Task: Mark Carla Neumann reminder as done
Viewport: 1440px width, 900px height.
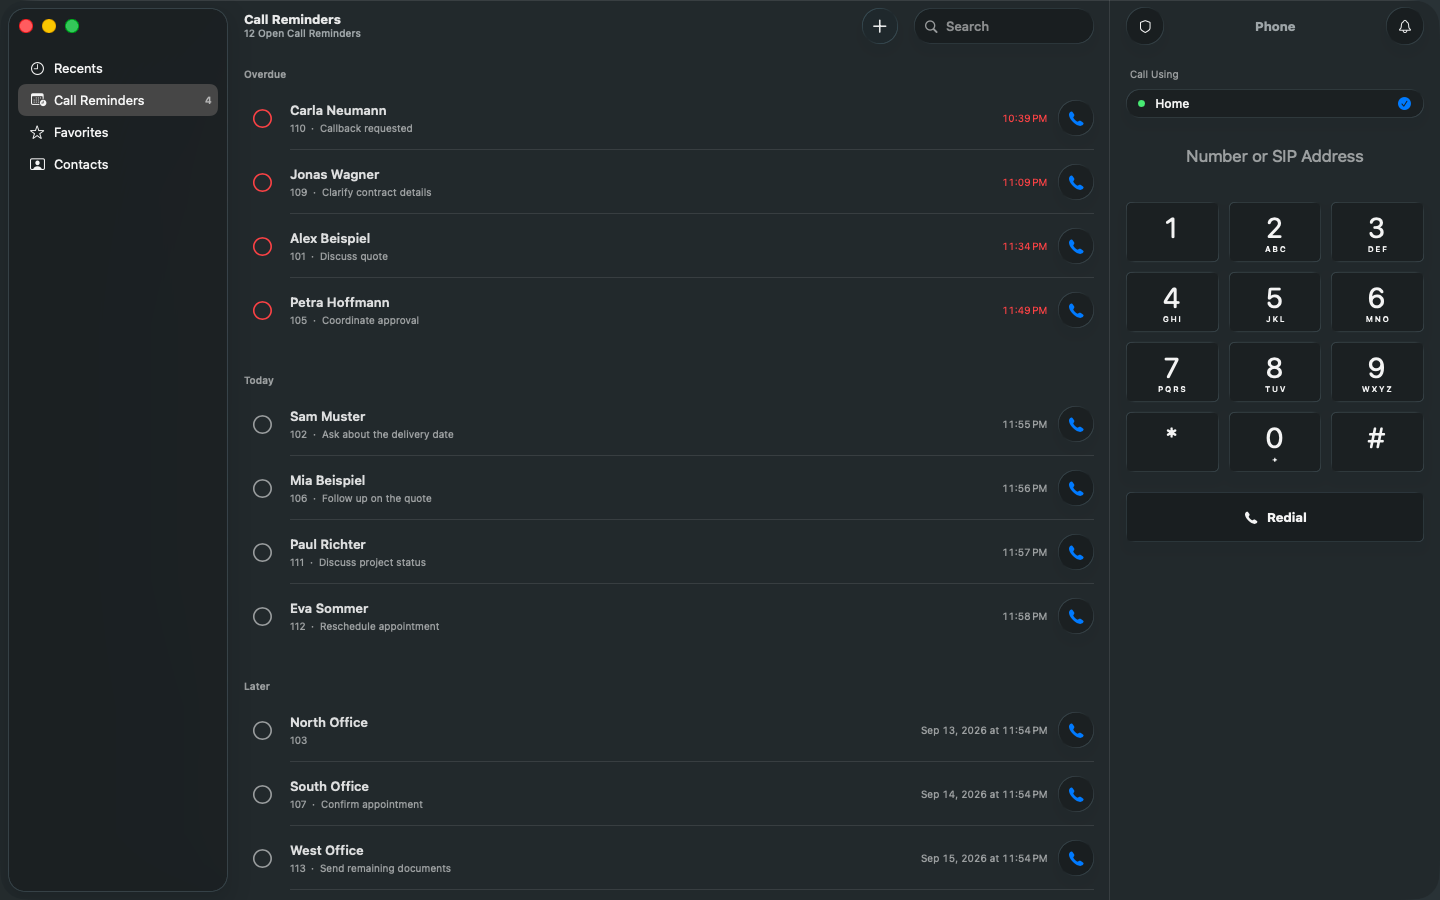Action: point(262,118)
